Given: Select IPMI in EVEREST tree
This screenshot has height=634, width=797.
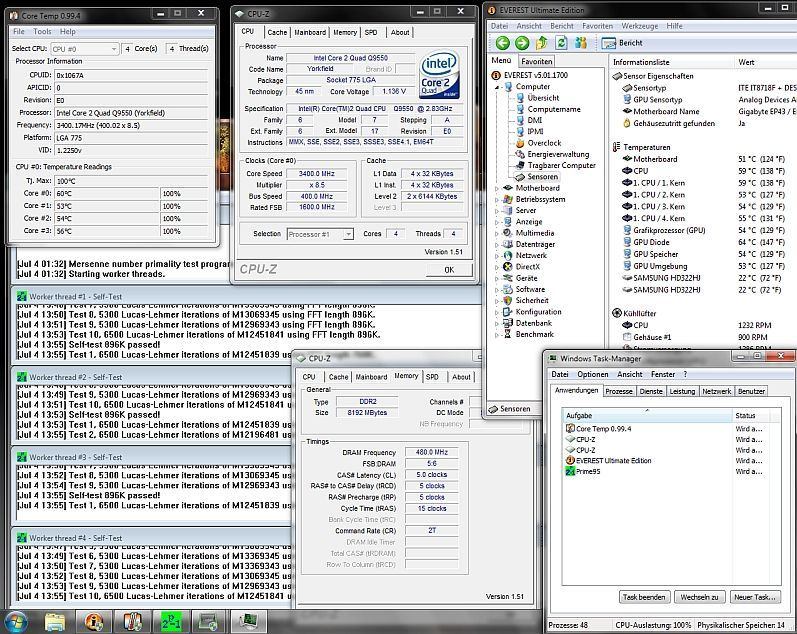Looking at the screenshot, I should point(535,131).
